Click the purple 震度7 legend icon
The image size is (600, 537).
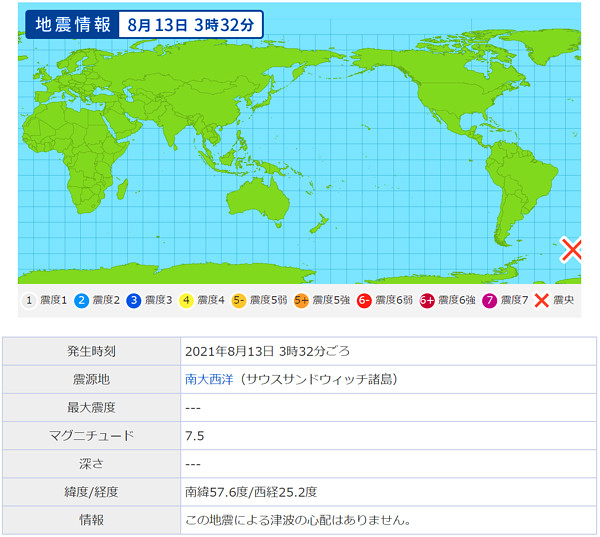point(490,300)
